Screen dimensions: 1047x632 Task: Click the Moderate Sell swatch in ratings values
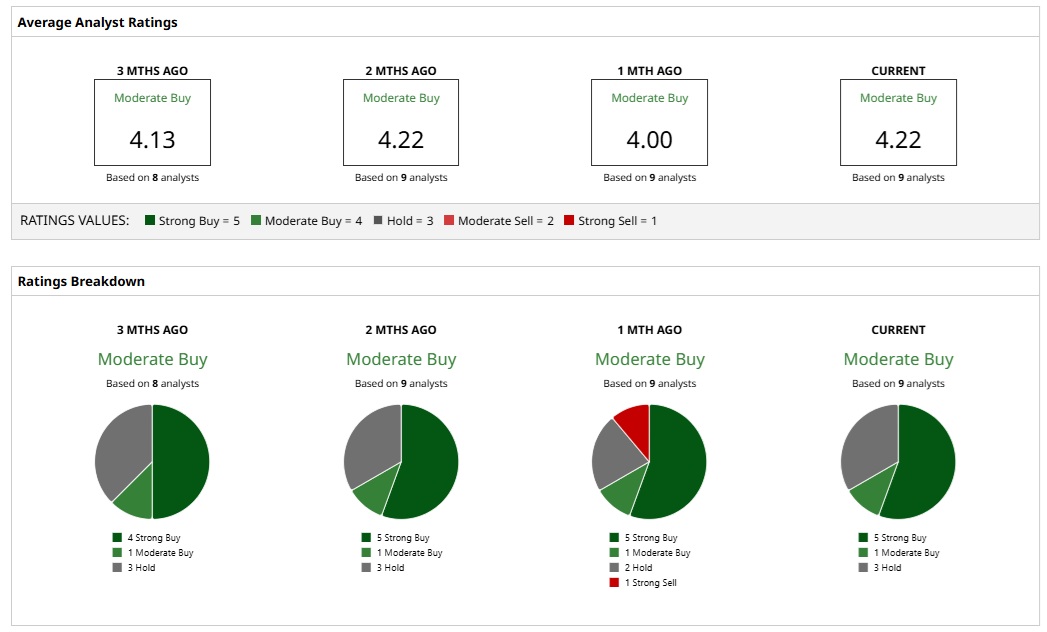(x=449, y=220)
